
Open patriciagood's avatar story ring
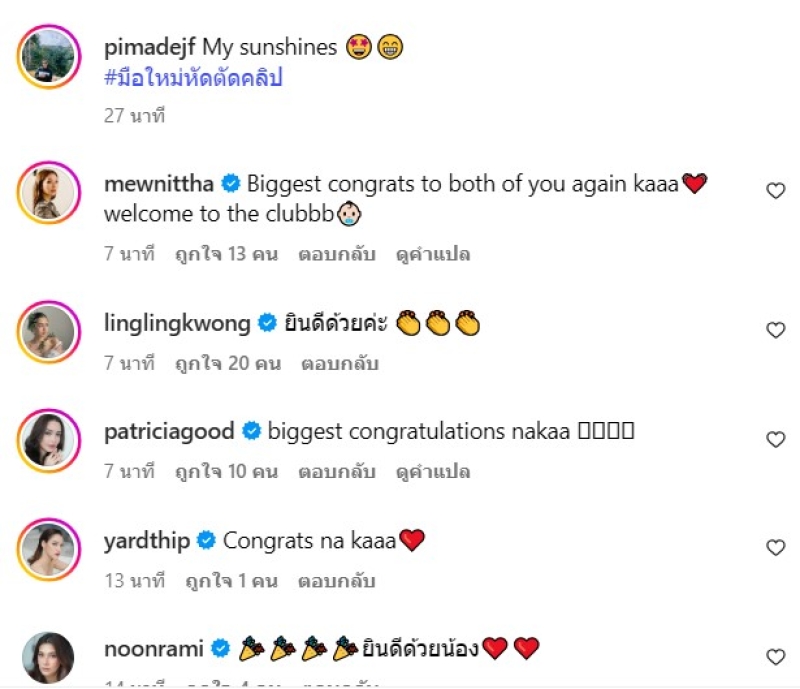(x=48, y=440)
